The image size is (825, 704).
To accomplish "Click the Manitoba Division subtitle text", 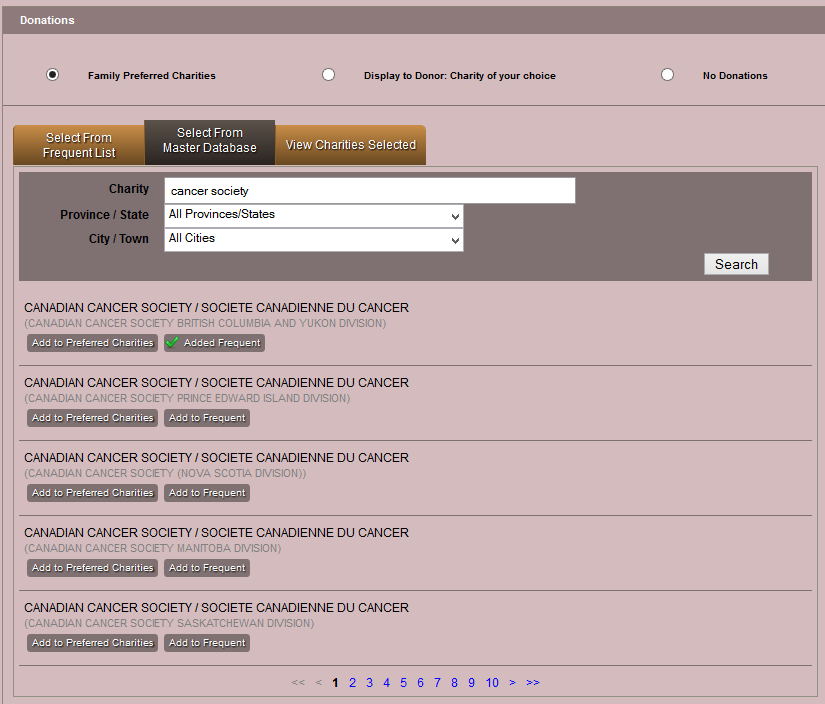I will [153, 548].
